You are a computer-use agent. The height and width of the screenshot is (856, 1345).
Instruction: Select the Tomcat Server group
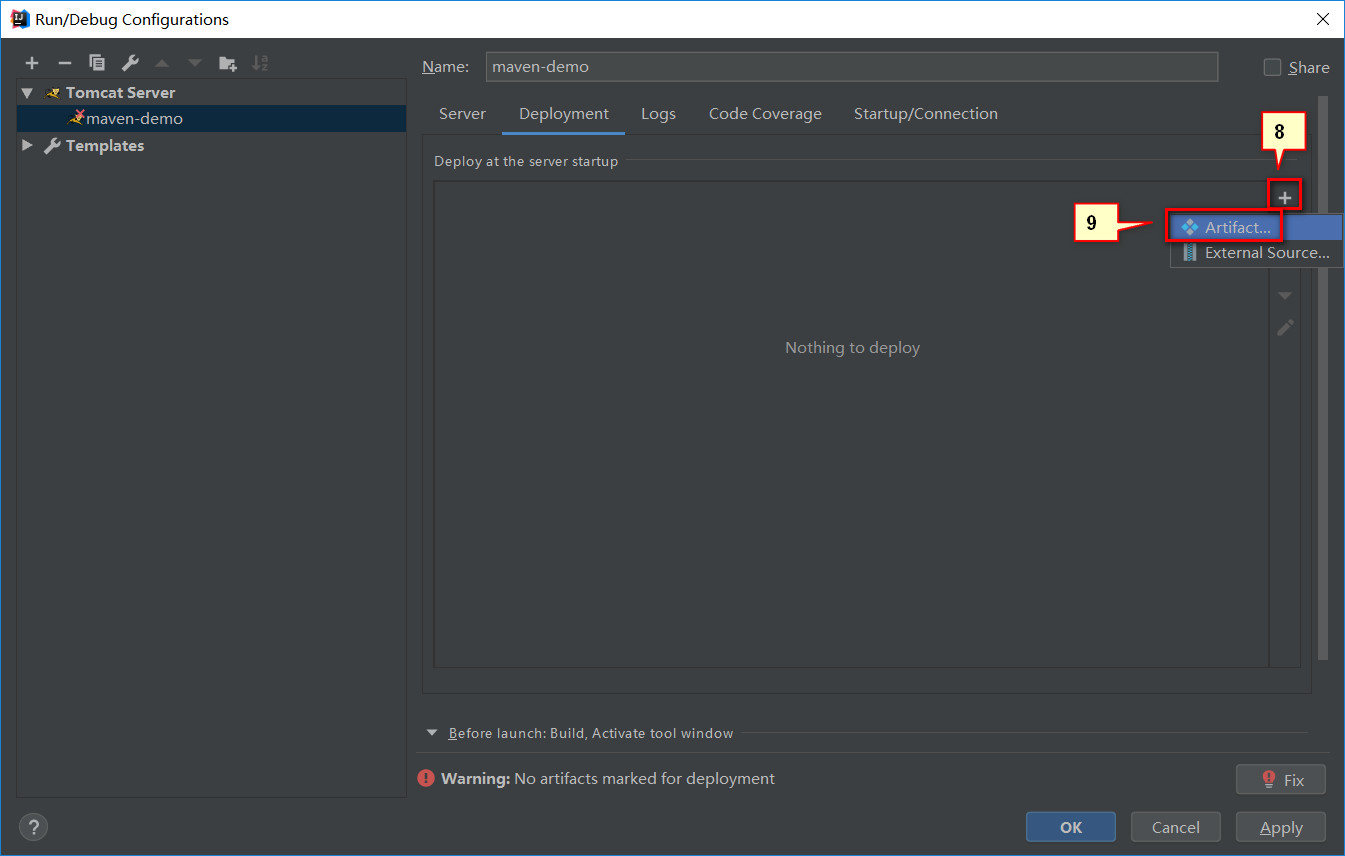point(120,92)
